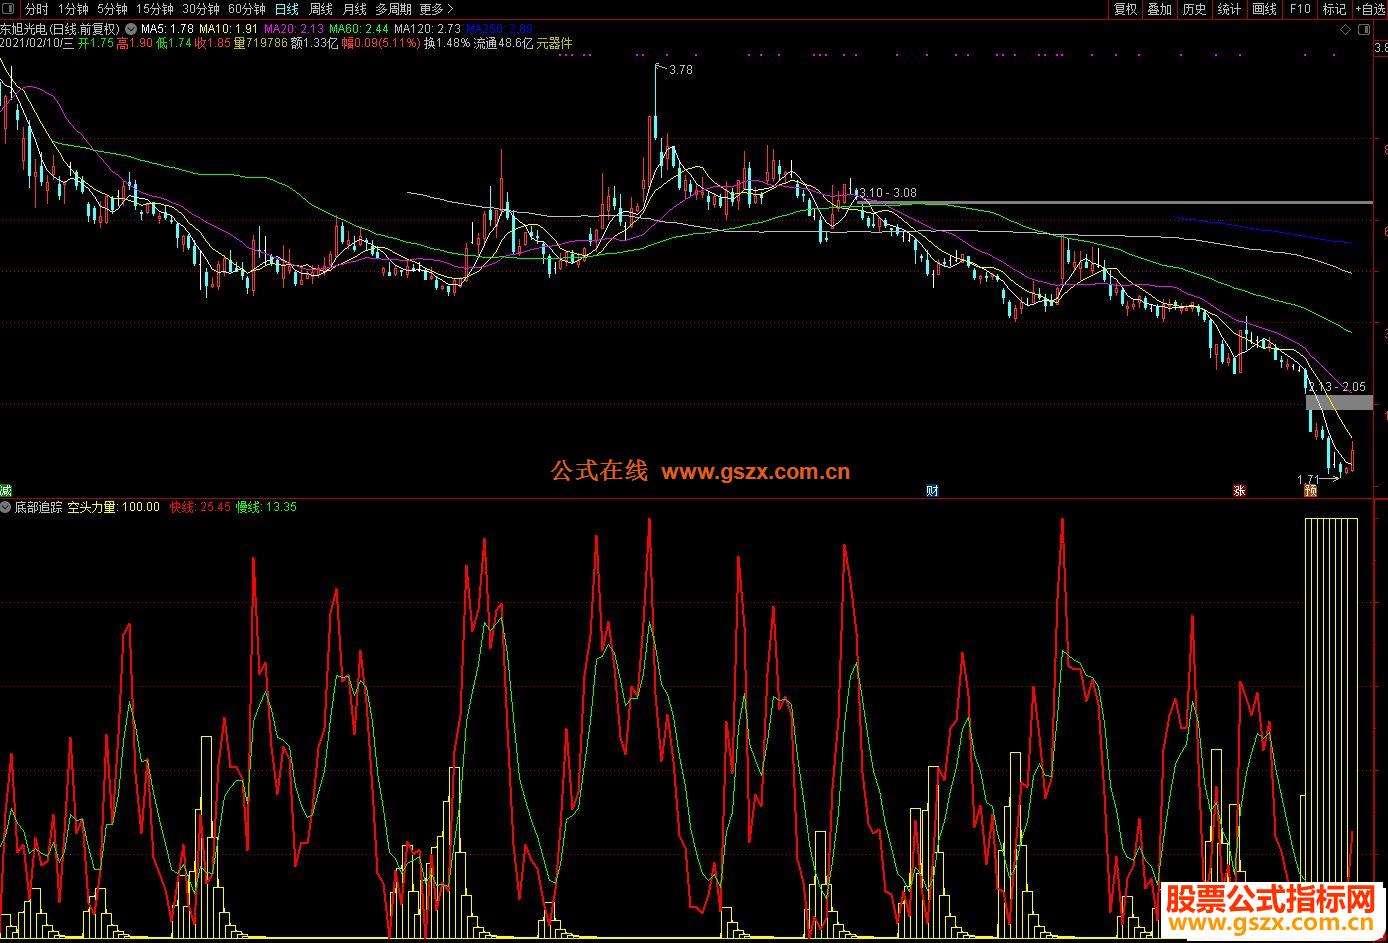Click the MA20: 2.13 label

pos(292,29)
